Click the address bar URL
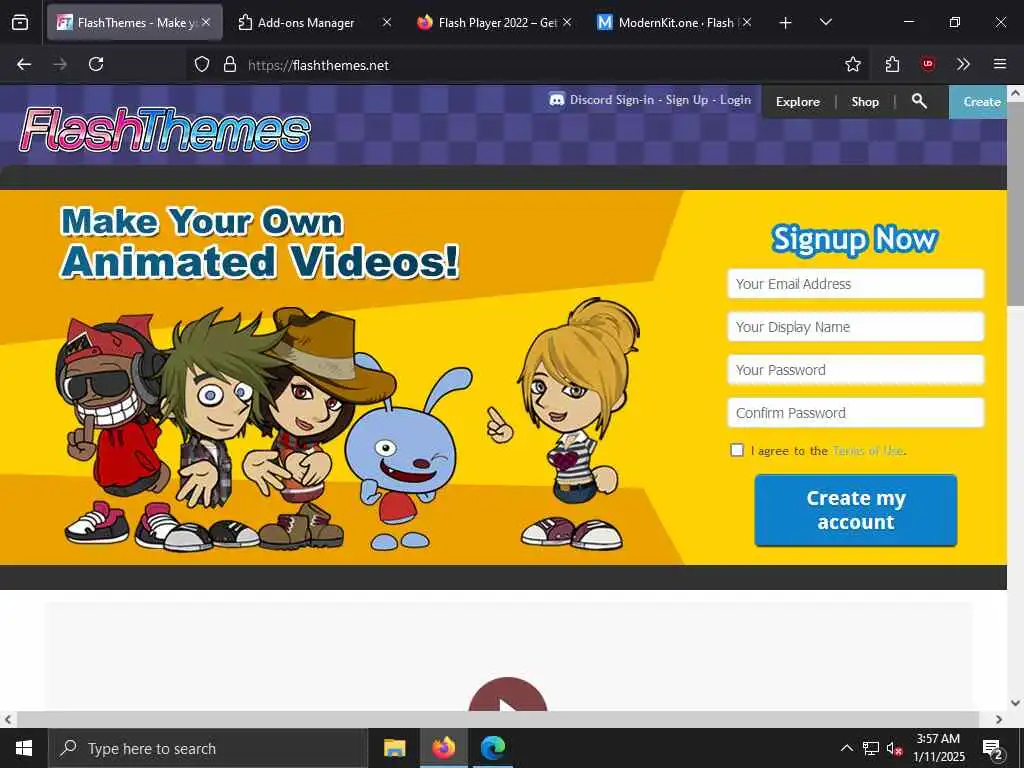The width and height of the screenshot is (1024, 768). (318, 65)
